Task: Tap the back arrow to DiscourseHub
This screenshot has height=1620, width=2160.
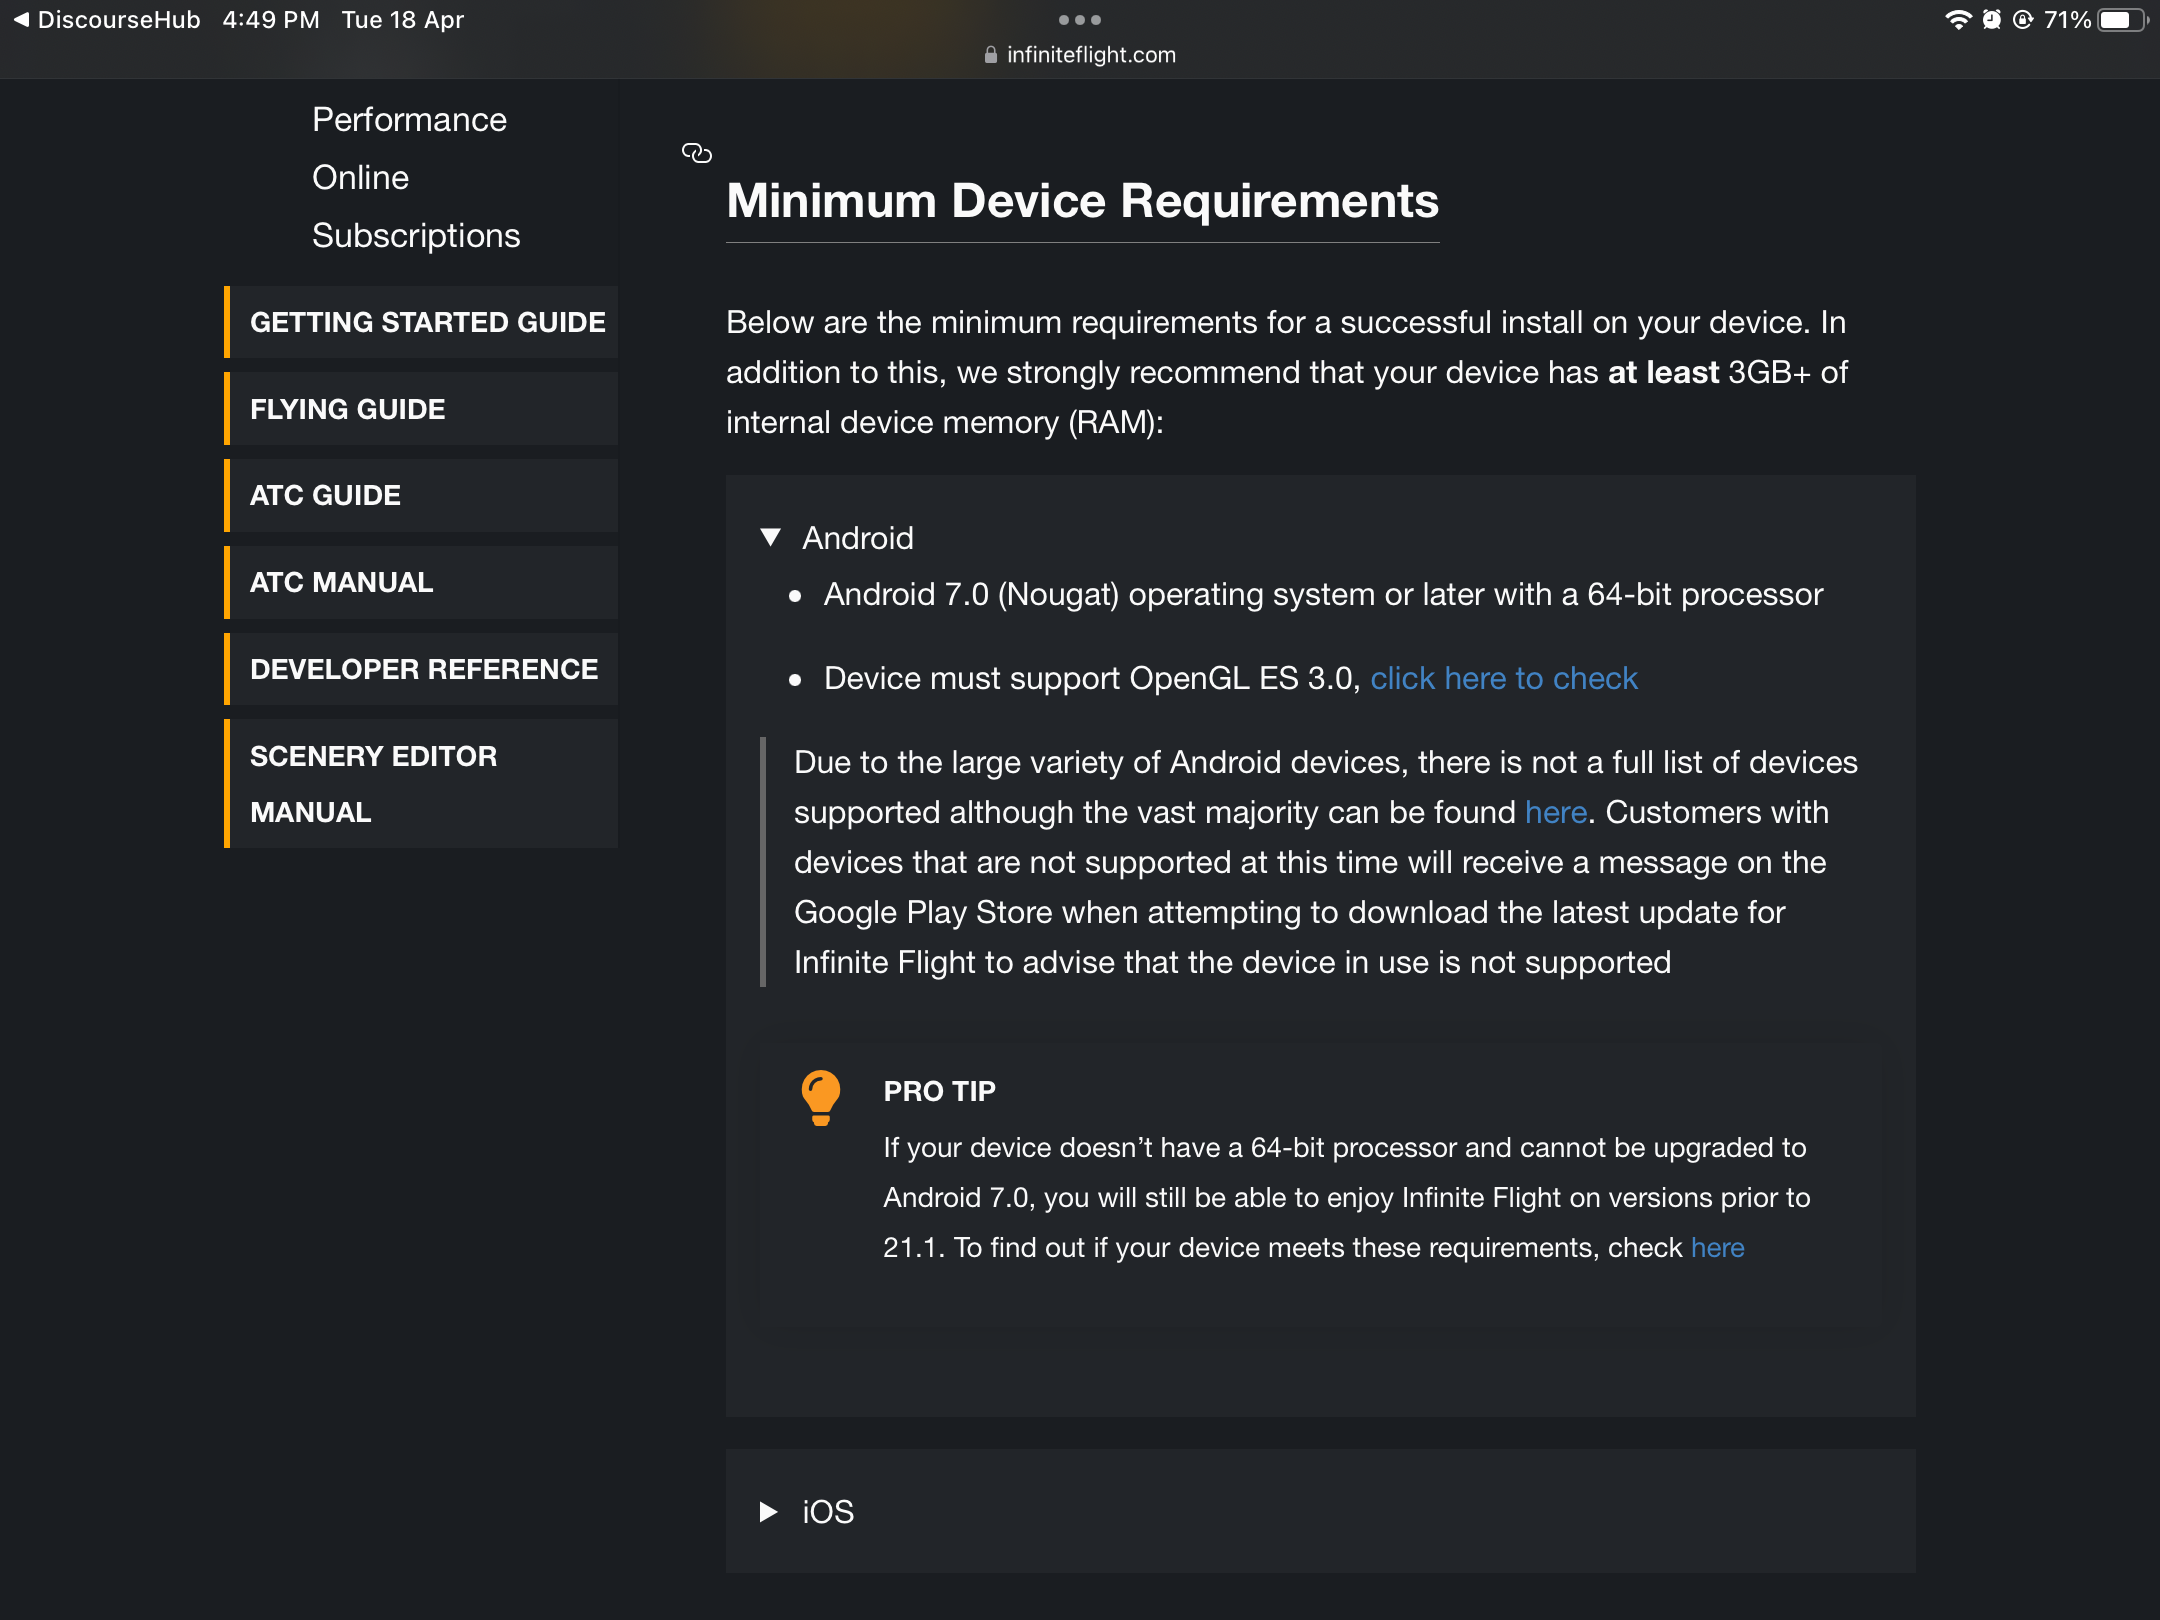Action: click(x=21, y=20)
